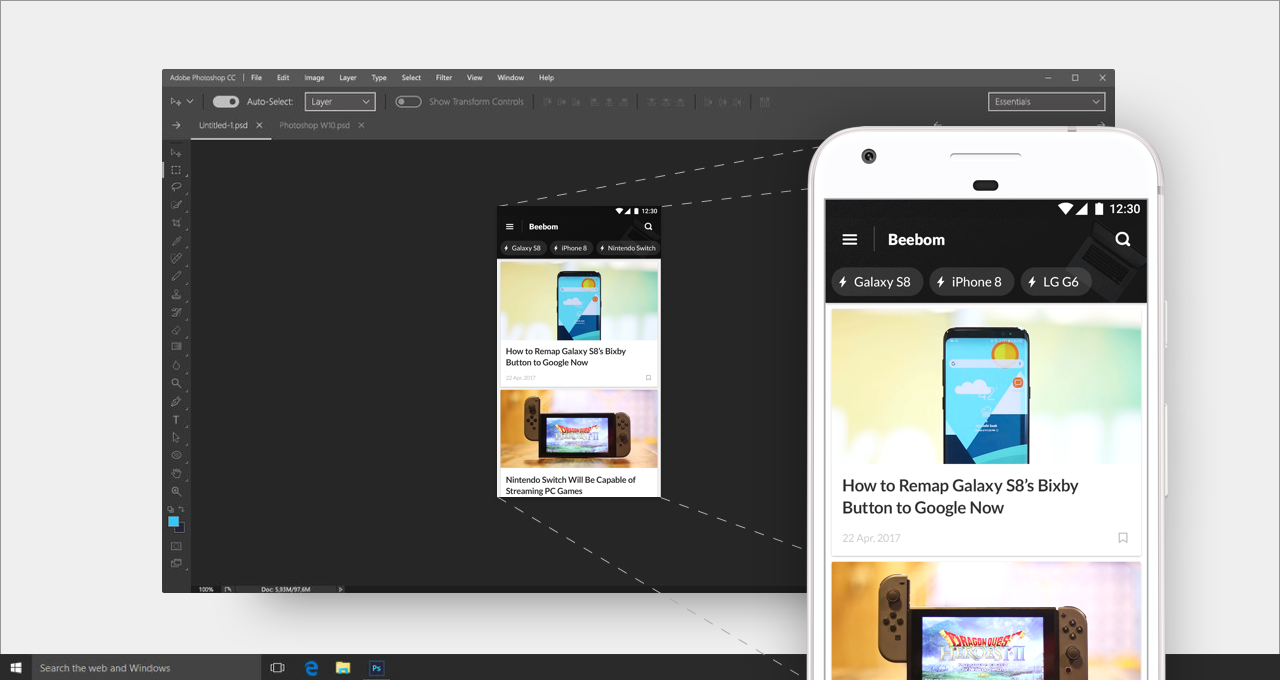Click the Search the web and Windows box
The image size is (1280, 680).
[x=146, y=667]
